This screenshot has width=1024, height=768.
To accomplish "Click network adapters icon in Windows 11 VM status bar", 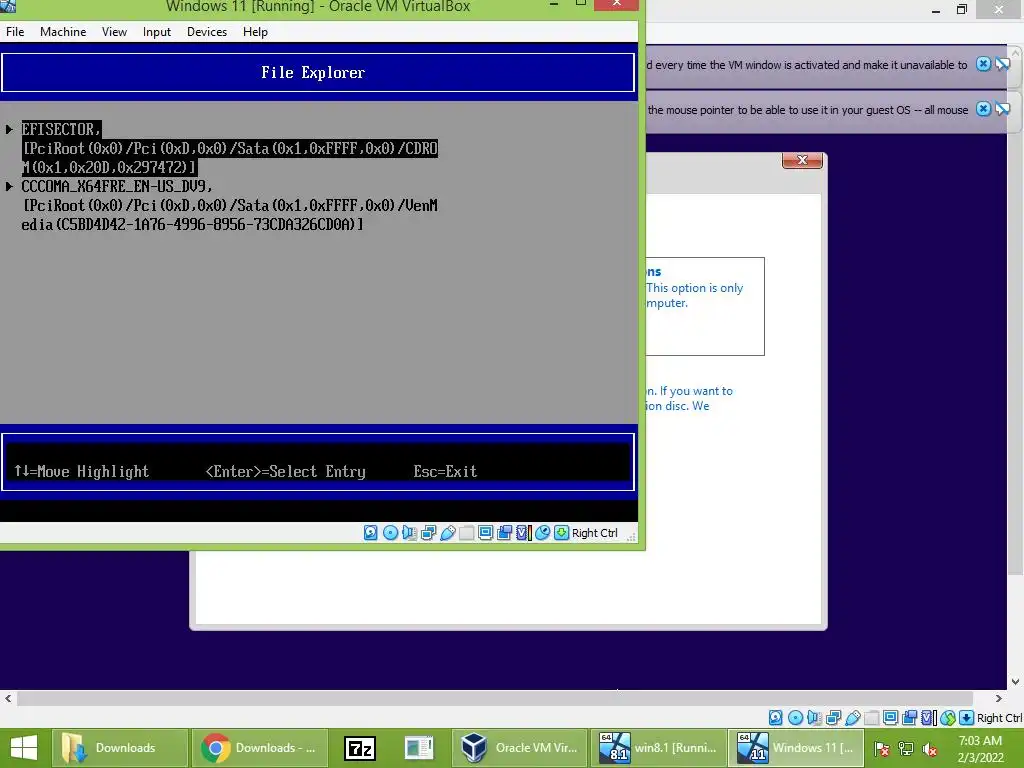I will coord(428,533).
